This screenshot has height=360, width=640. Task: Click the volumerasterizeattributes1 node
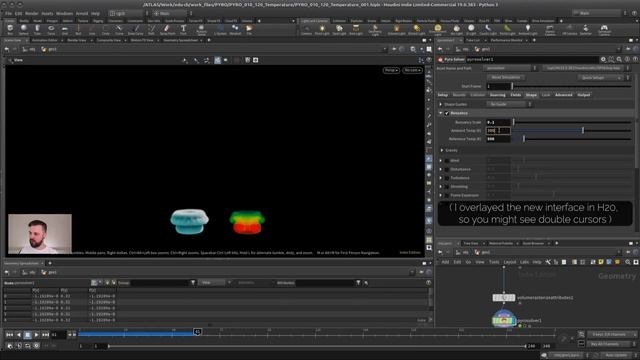tap(504, 298)
